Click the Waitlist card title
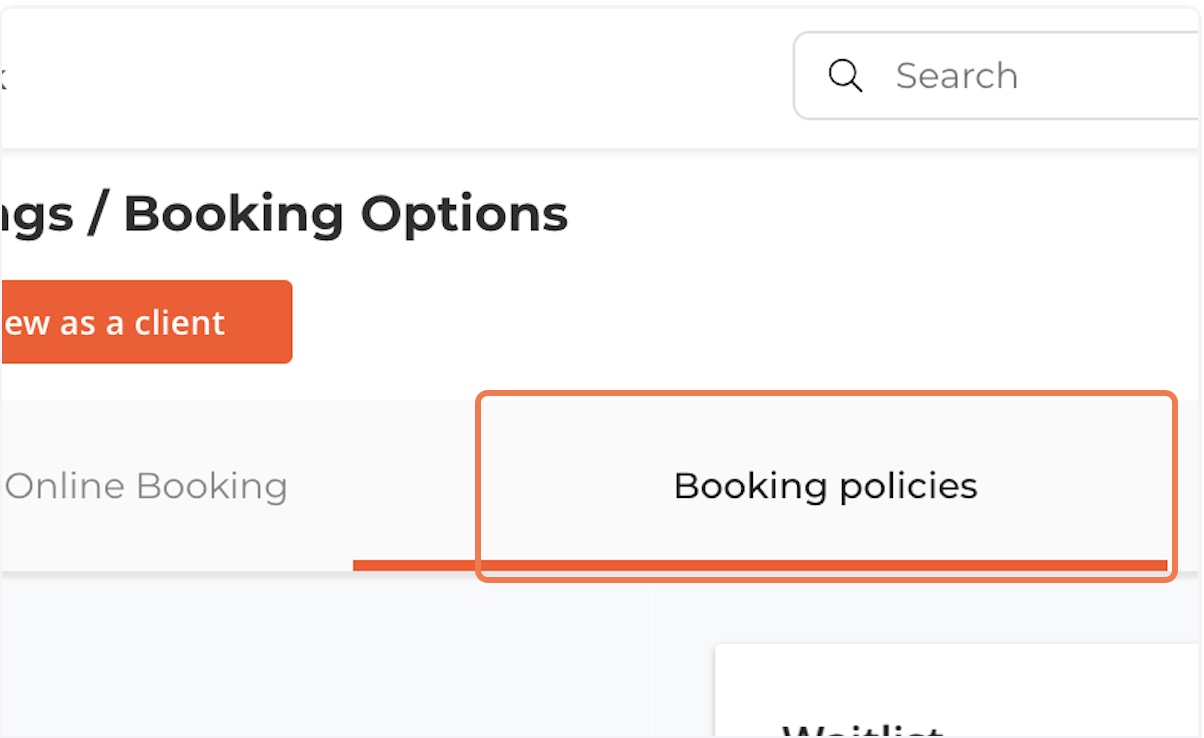Viewport: 1204px width, 738px height. tap(863, 731)
